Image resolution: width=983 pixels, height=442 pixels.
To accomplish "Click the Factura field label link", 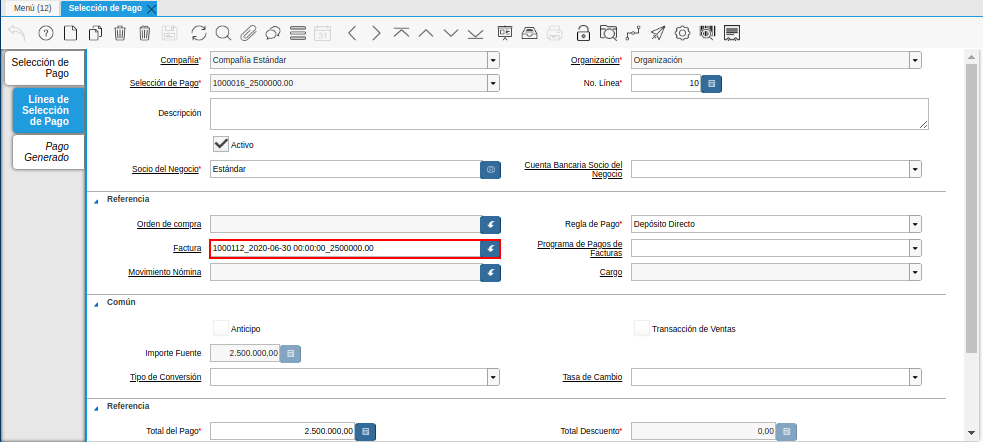I will click(x=187, y=248).
